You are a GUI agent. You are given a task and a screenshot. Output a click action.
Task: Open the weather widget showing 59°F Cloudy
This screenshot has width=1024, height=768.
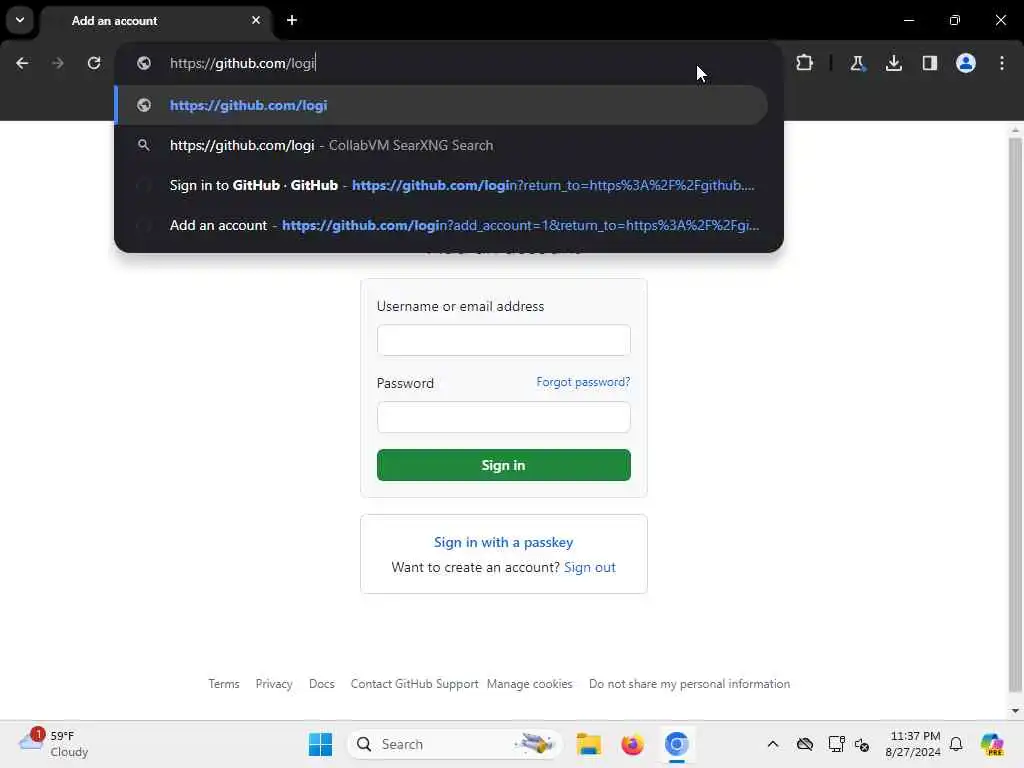coord(54,744)
